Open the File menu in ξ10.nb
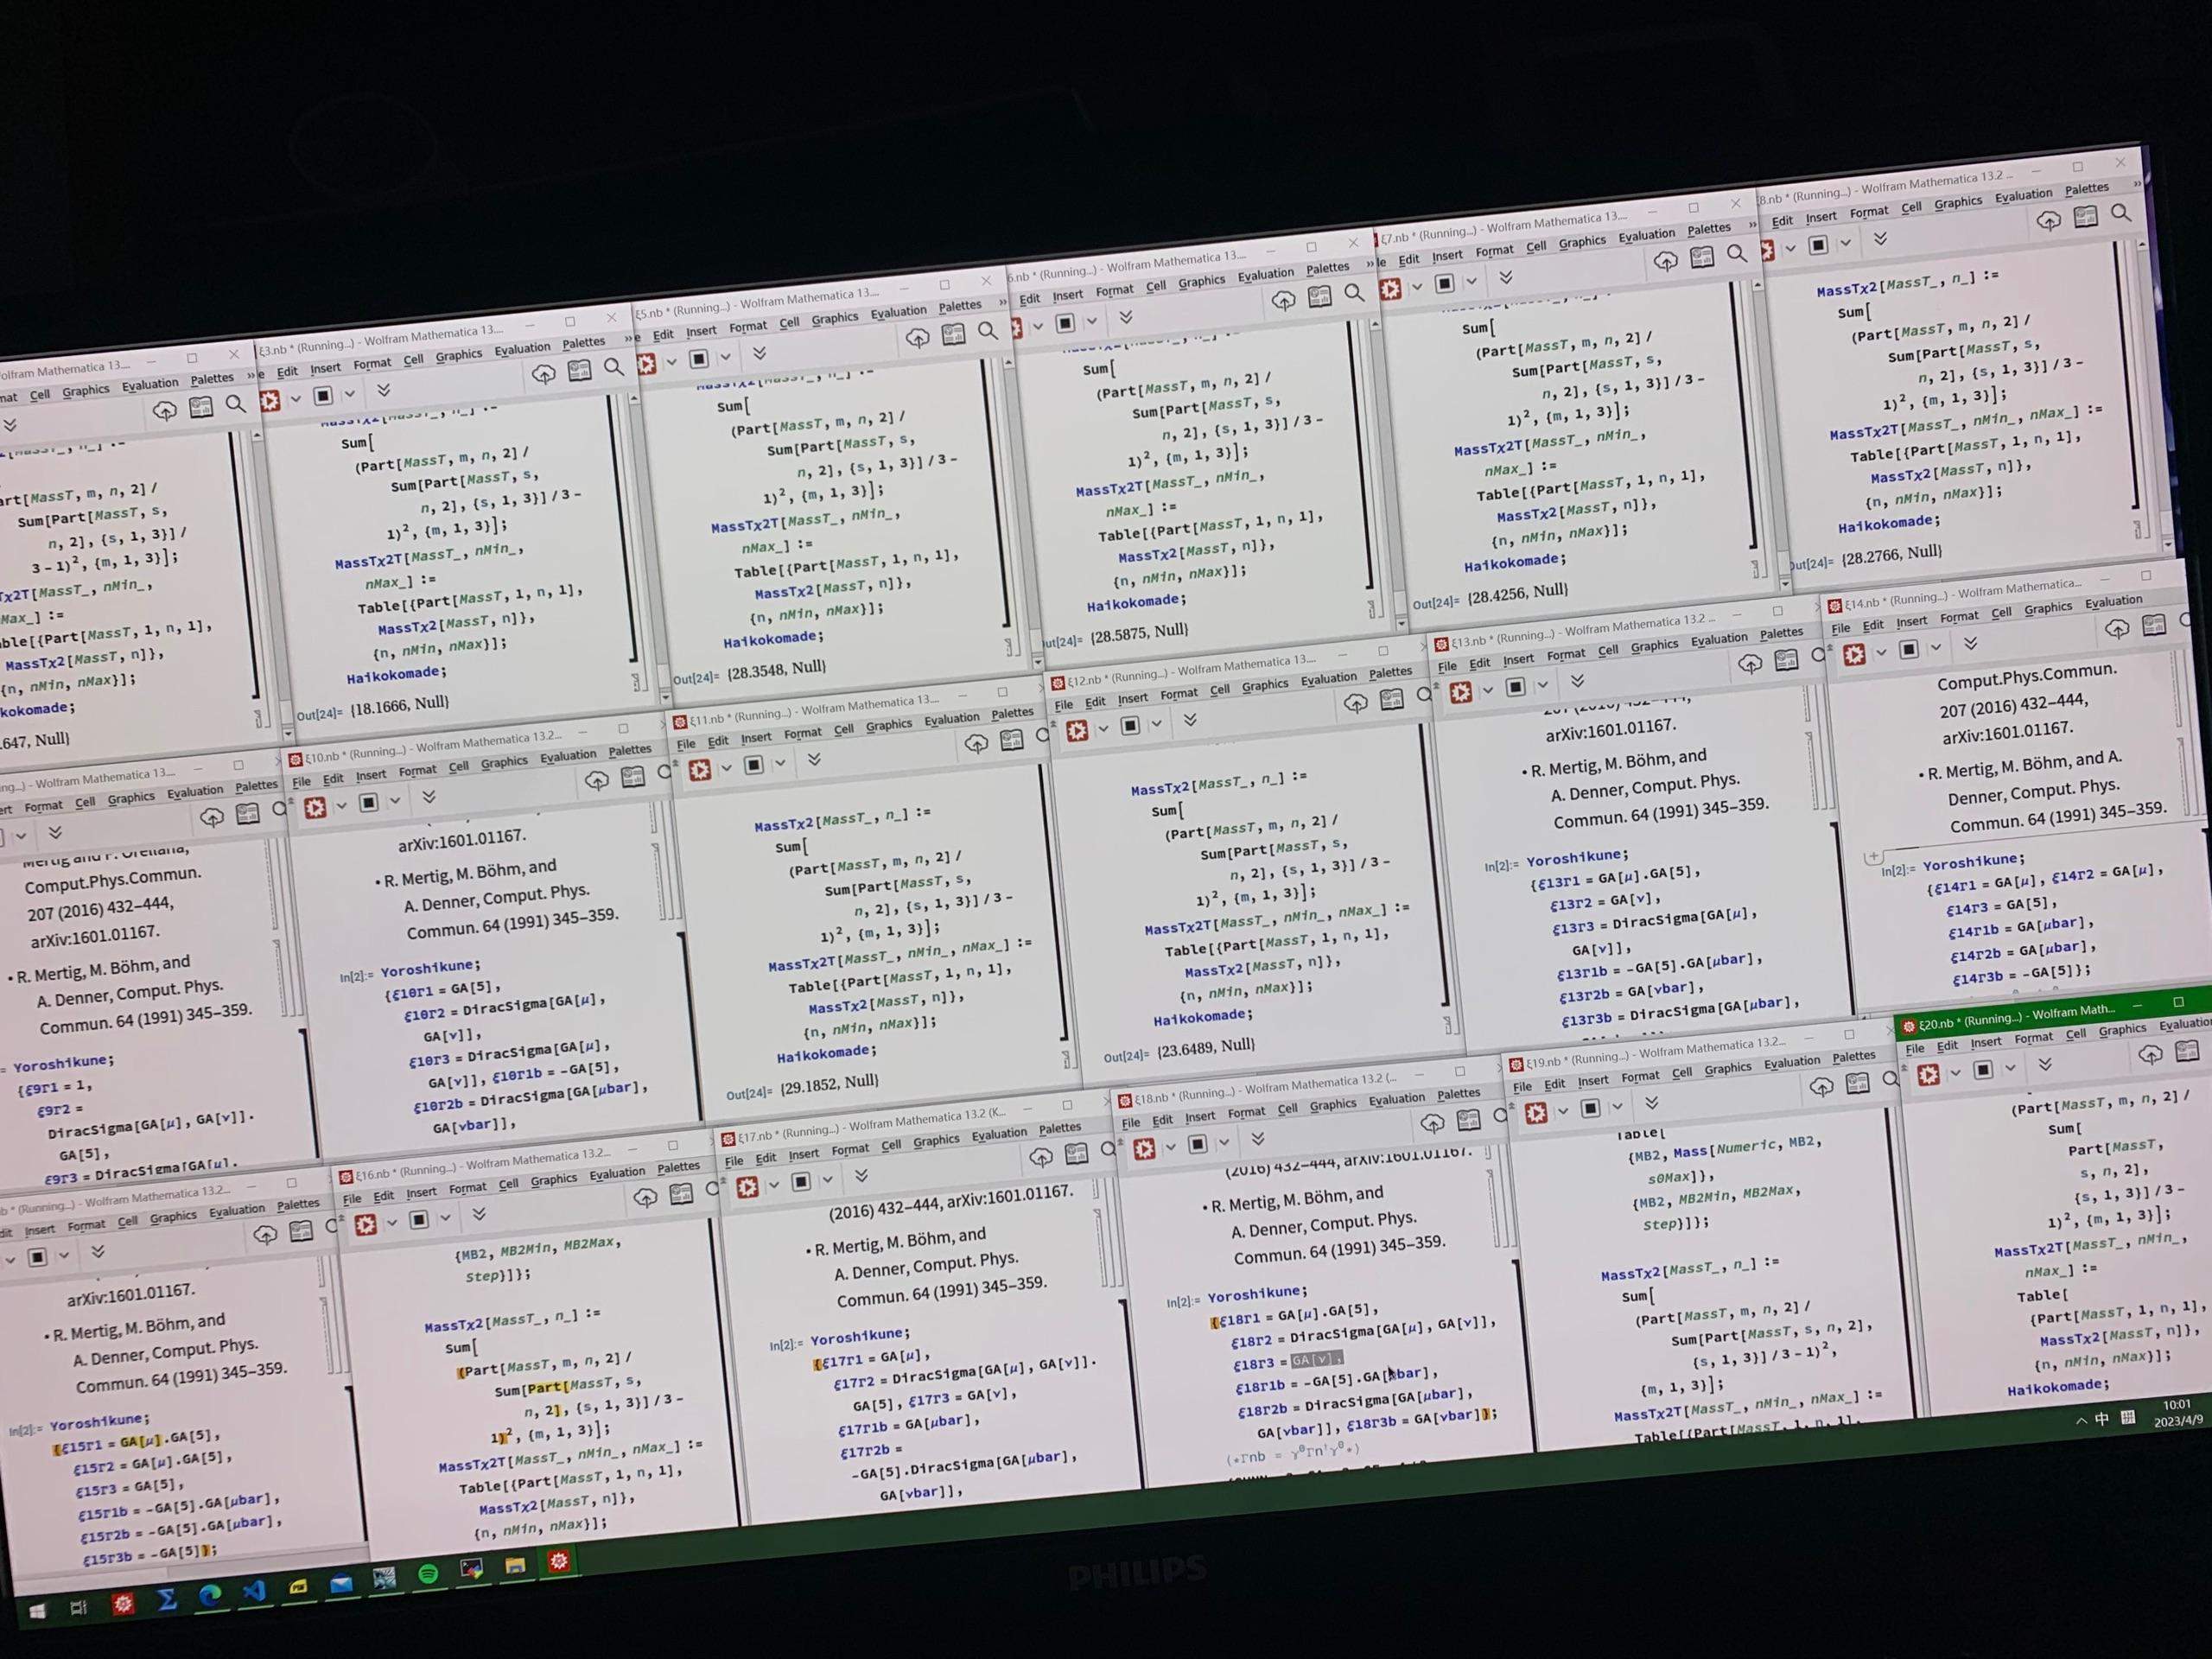The width and height of the screenshot is (2212, 1659). click(301, 782)
